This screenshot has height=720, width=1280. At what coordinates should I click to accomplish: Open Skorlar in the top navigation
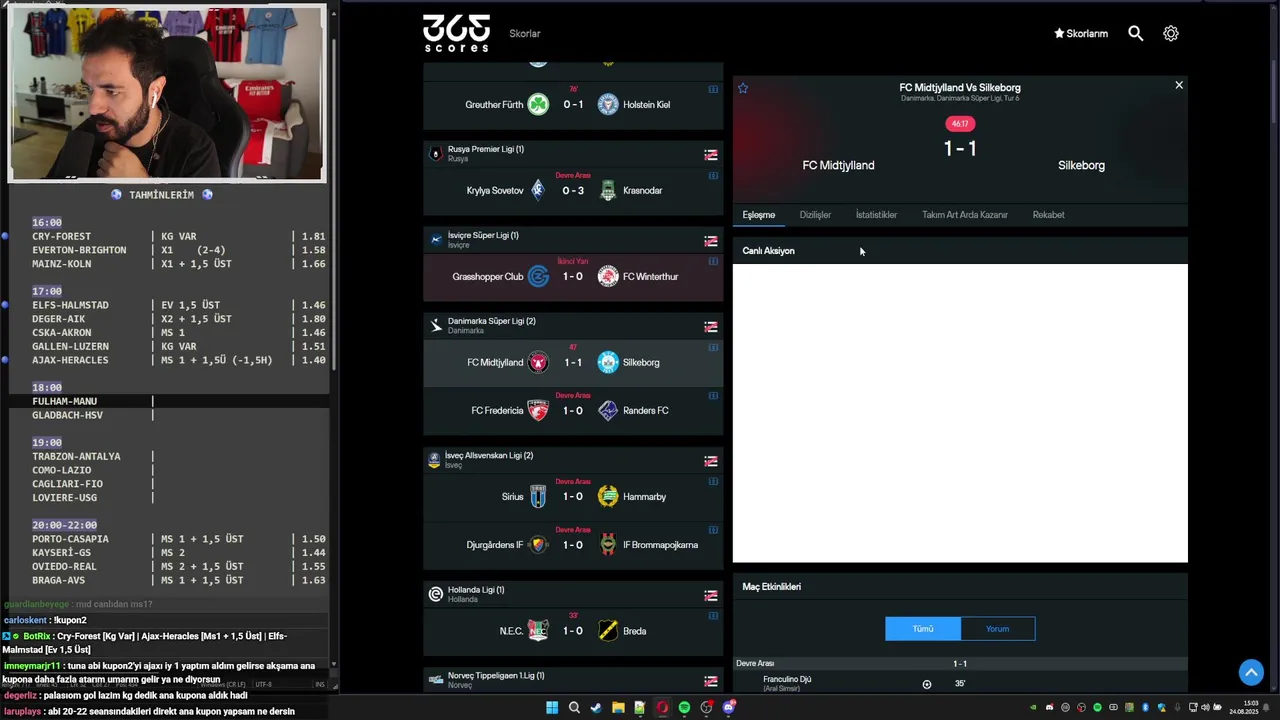525,33
